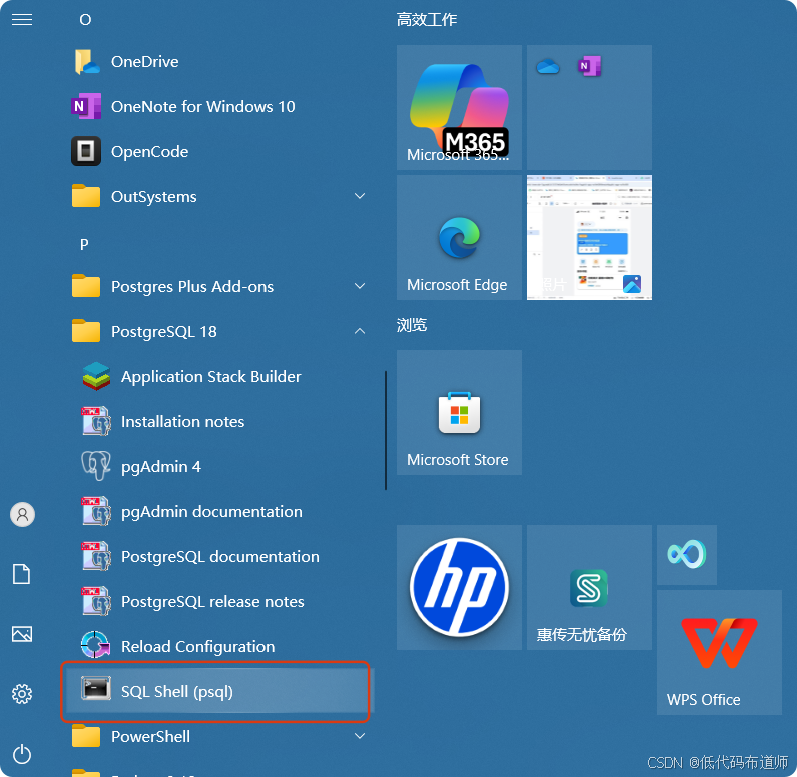
Task: Open PostgreSQL documentation icon
Action: pos(96,556)
